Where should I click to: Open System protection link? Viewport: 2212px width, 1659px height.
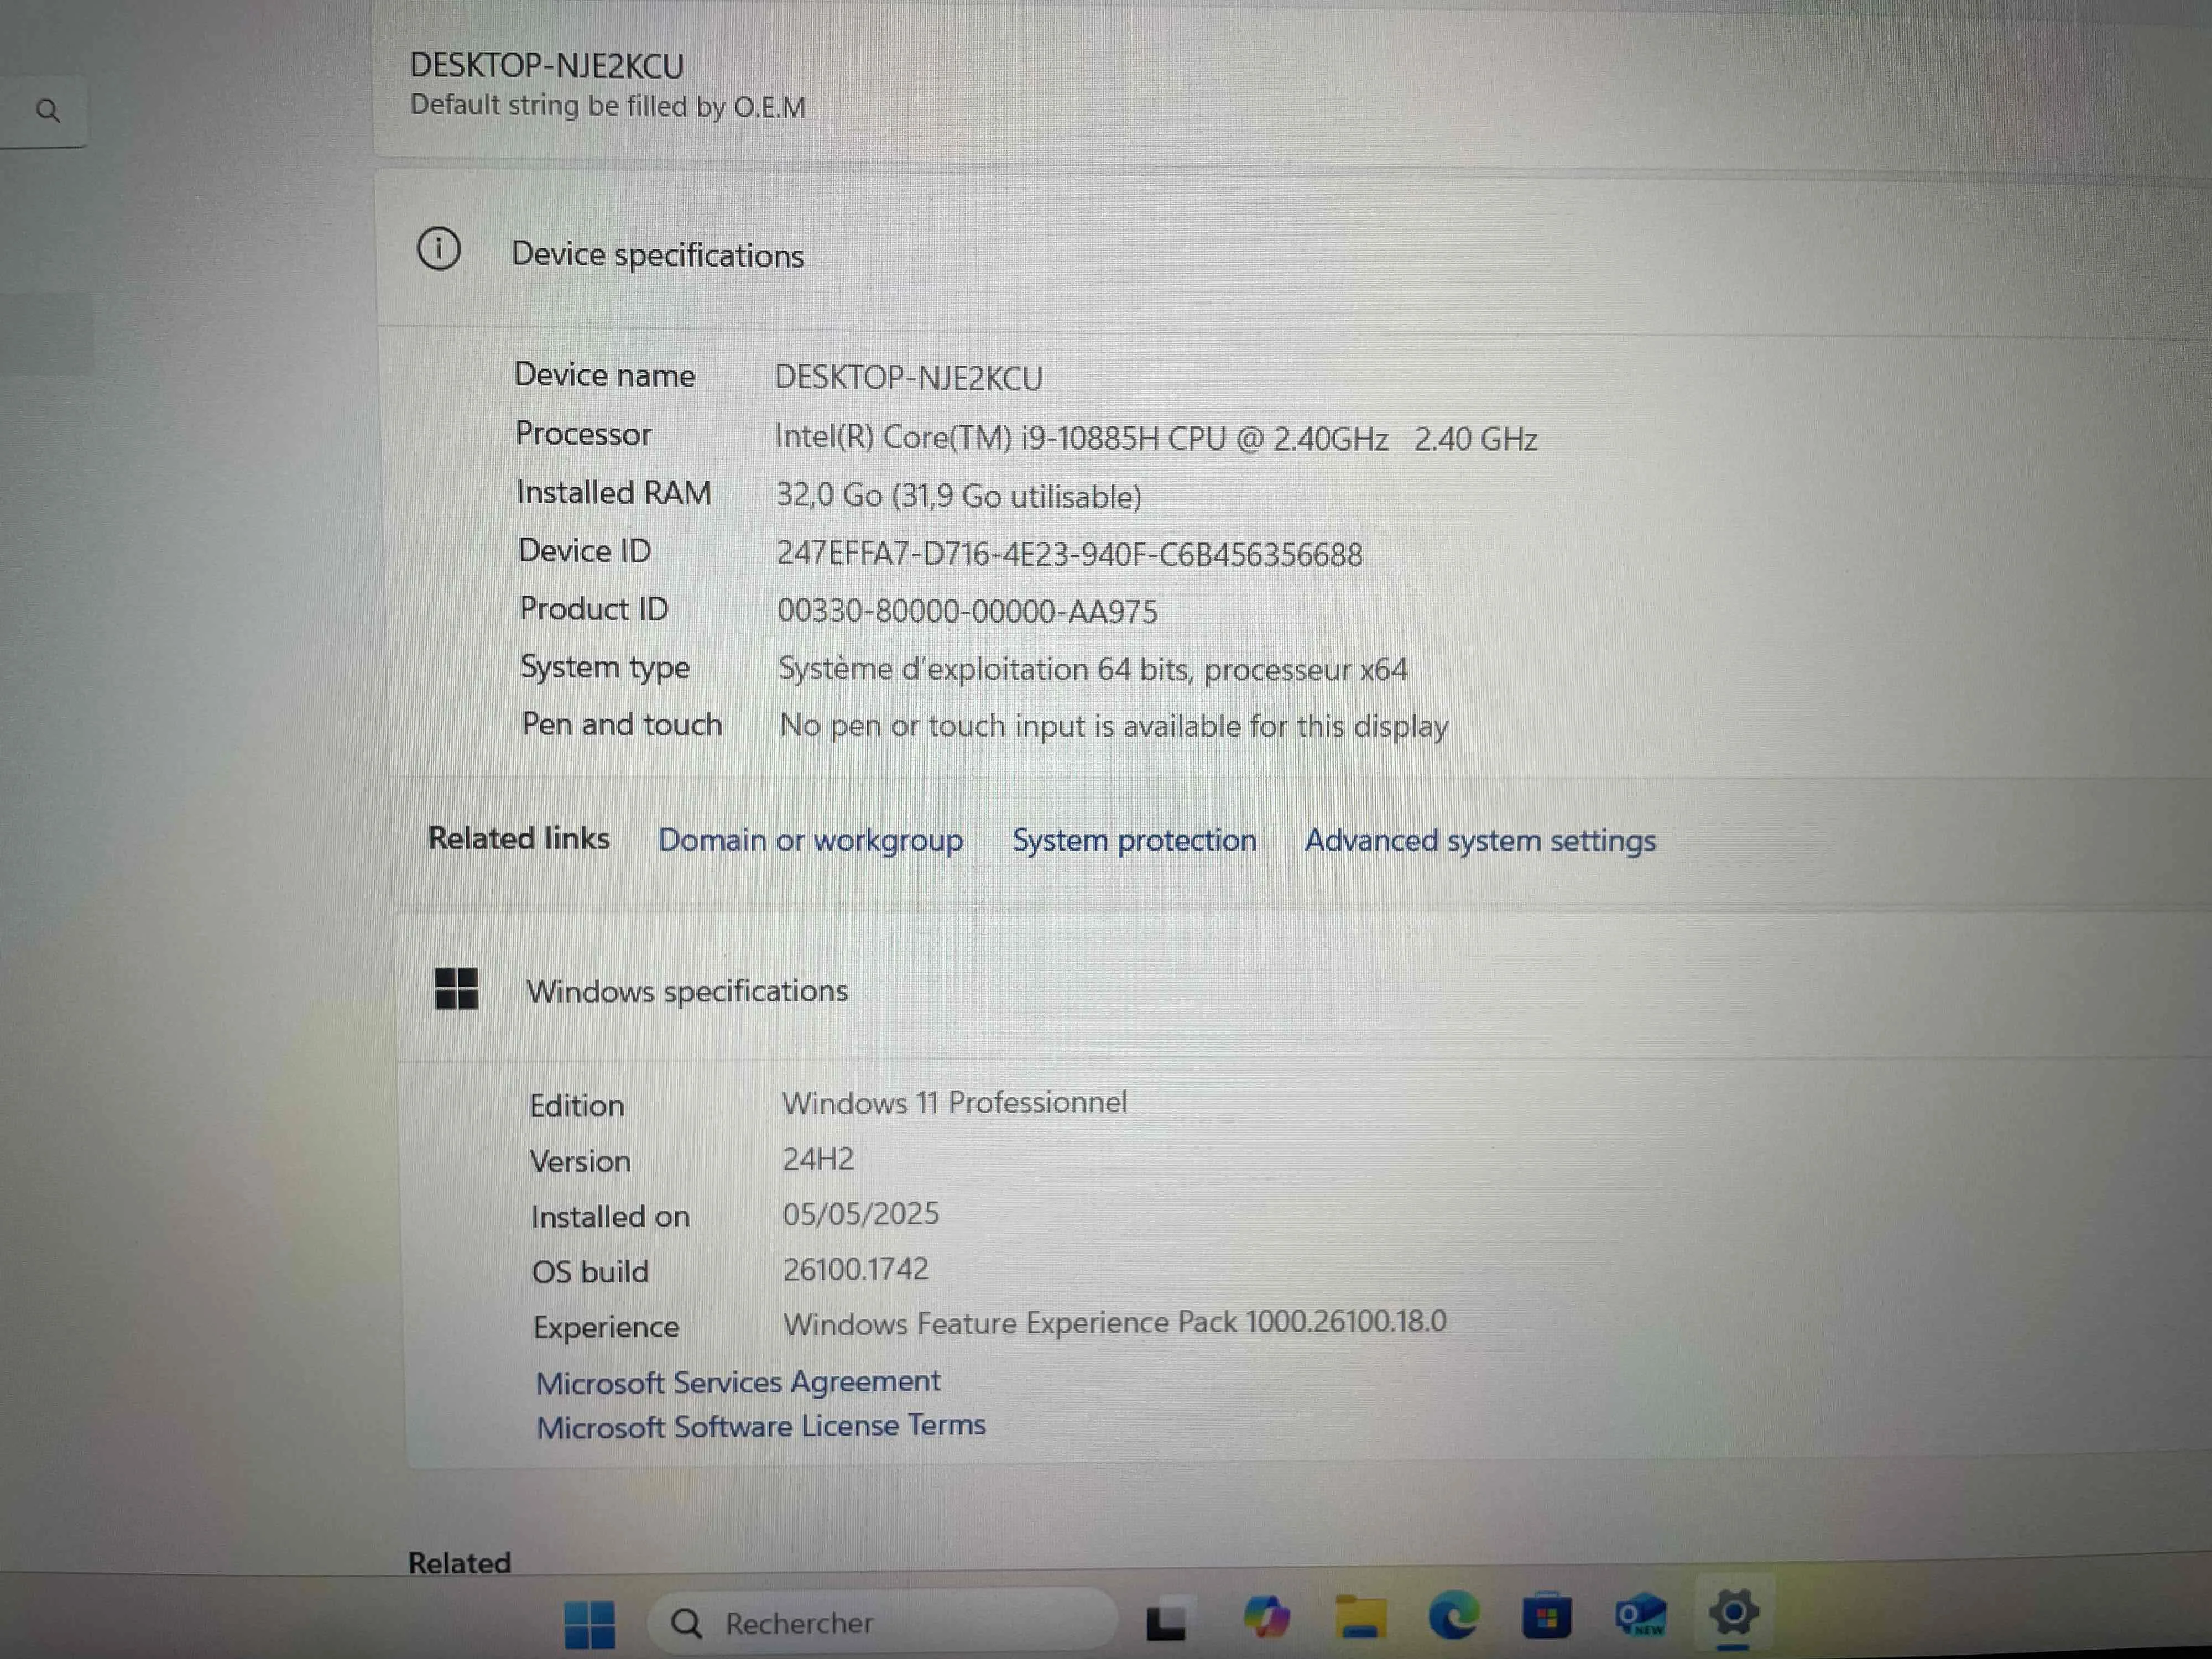1134,840
